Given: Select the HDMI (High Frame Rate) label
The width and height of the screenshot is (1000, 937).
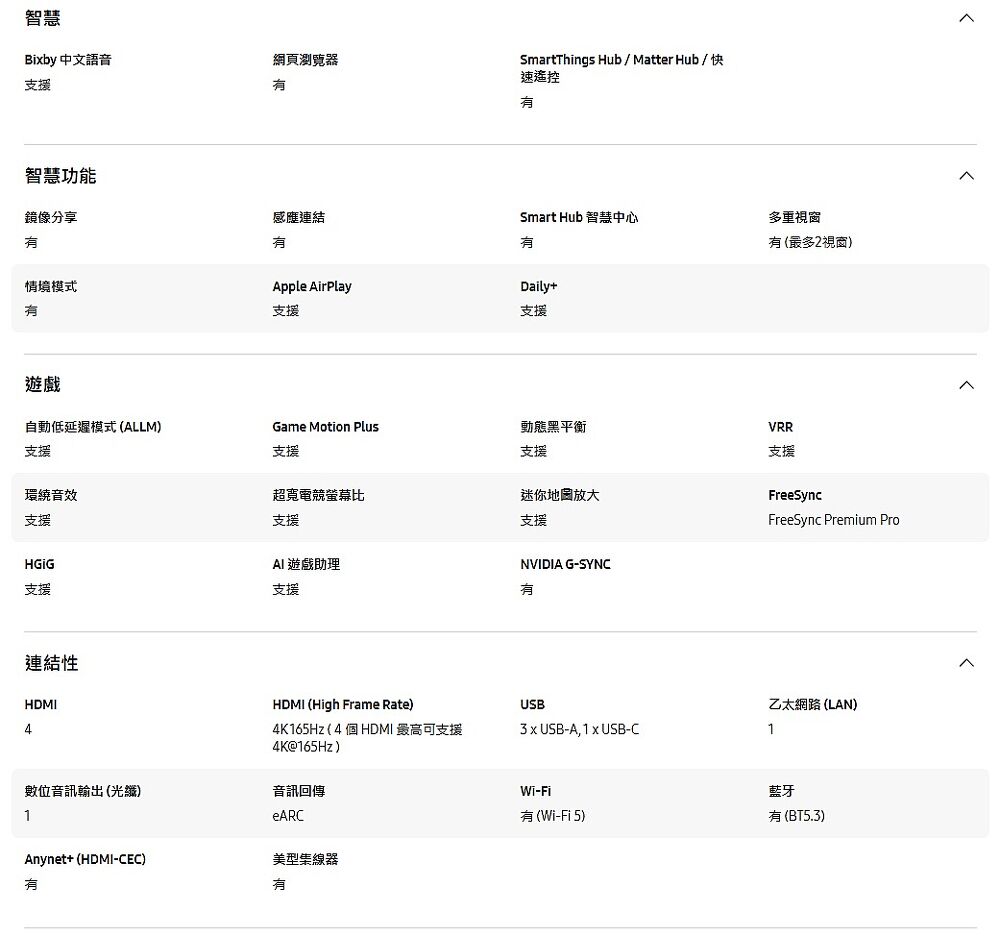Looking at the screenshot, I should point(343,704).
